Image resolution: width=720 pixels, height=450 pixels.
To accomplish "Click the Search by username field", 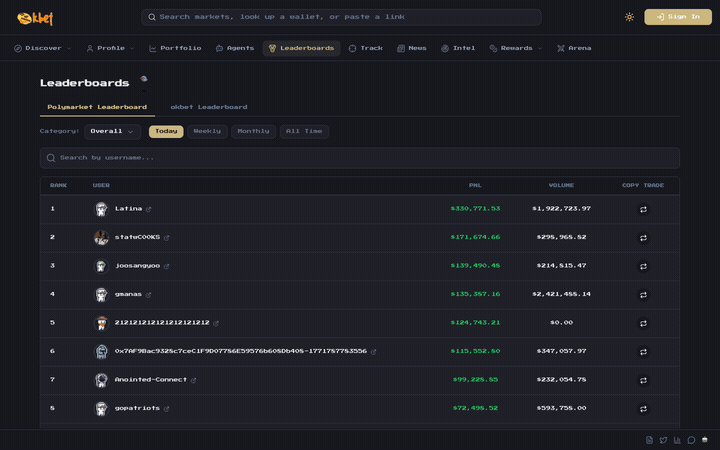I will [360, 158].
